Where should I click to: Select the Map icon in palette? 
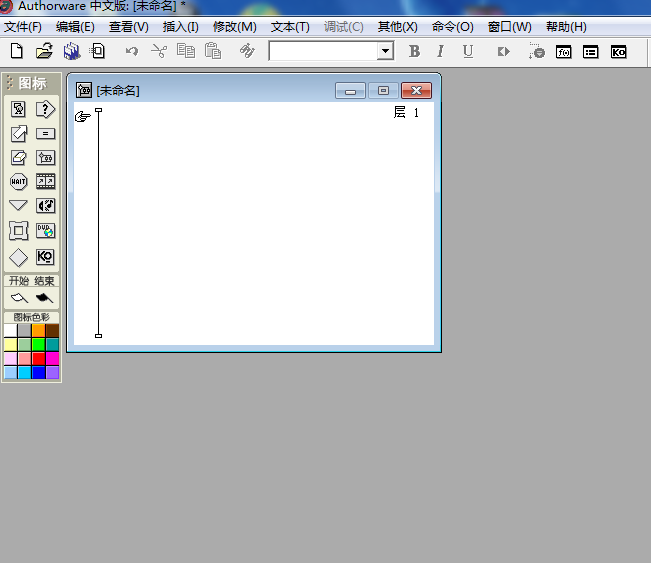(x=45, y=158)
